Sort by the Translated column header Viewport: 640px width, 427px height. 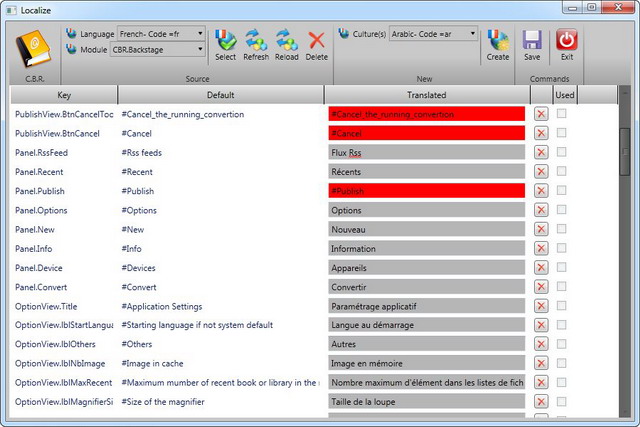pyautogui.click(x=427, y=95)
